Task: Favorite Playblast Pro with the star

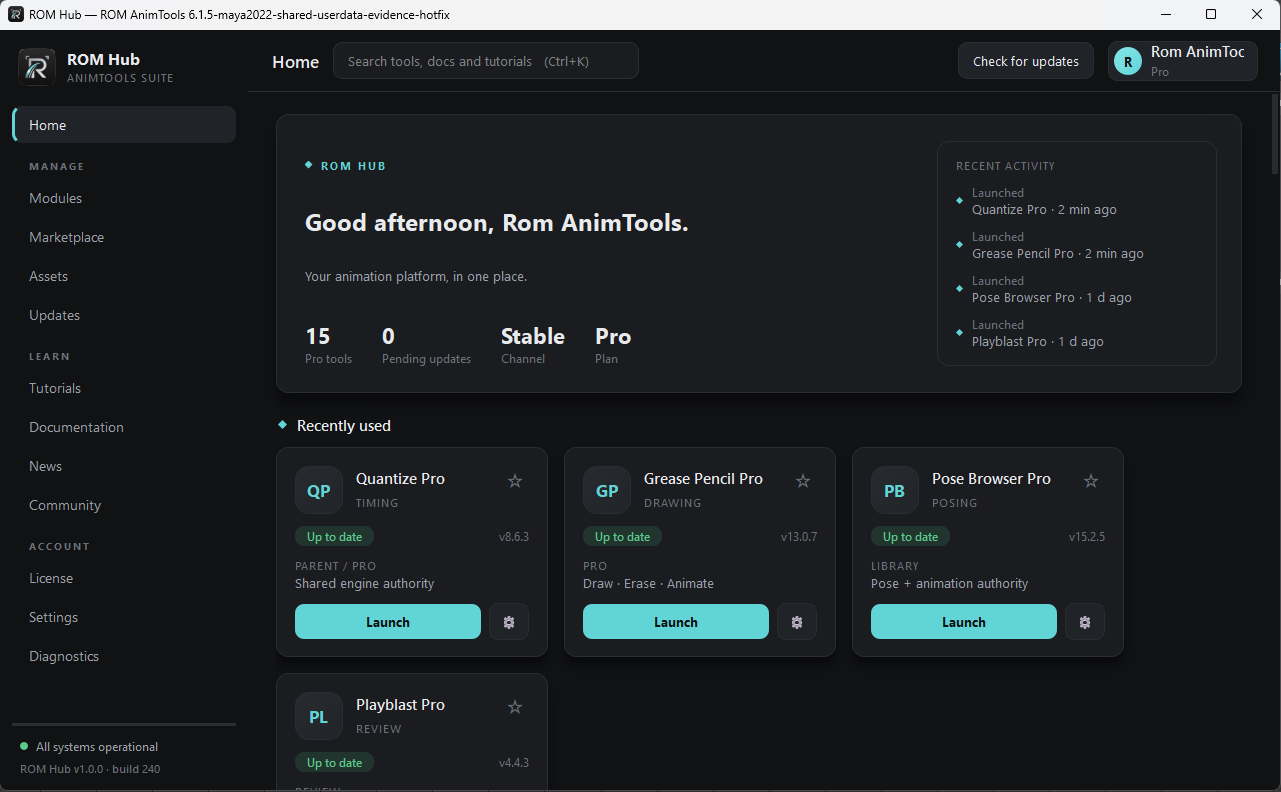Action: 515,707
